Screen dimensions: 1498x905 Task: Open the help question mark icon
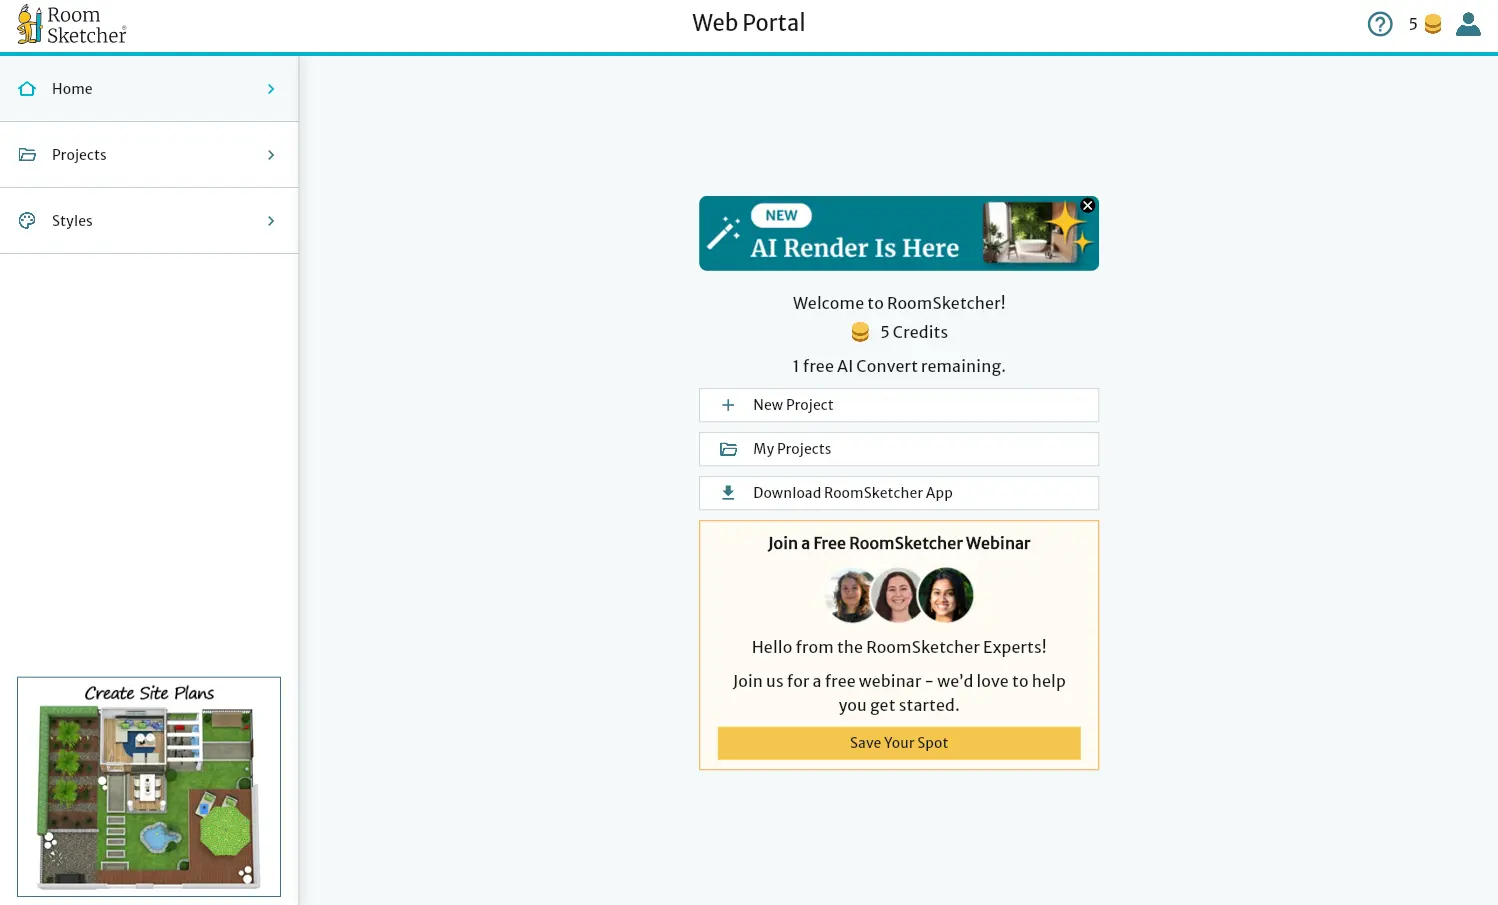(1380, 24)
